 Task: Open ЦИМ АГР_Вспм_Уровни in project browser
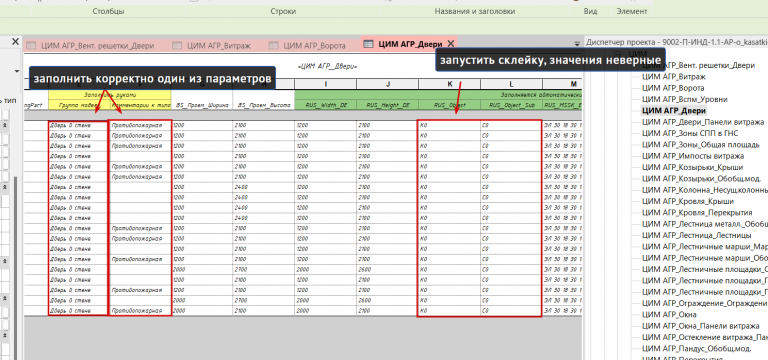click(685, 99)
